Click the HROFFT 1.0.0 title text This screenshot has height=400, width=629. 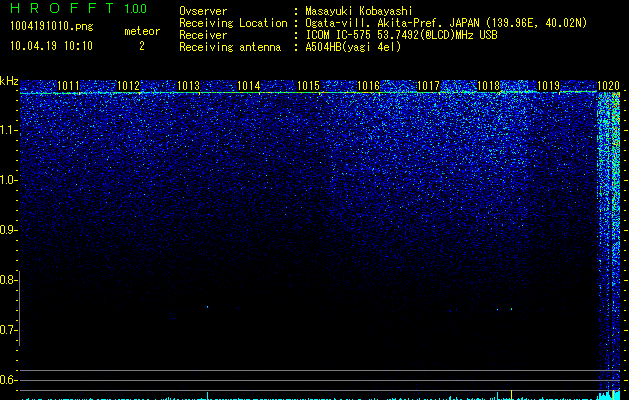tap(79, 8)
